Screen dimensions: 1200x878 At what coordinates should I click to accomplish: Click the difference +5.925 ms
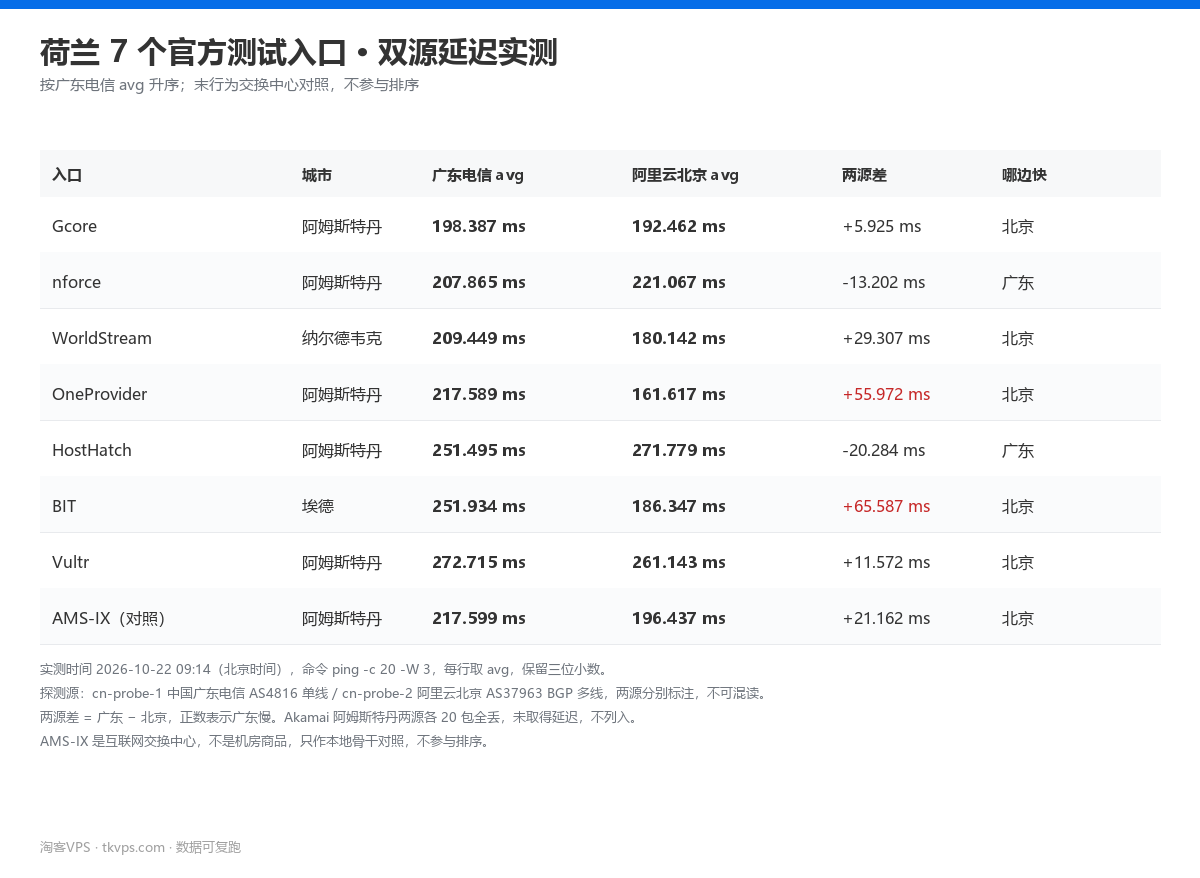coord(882,226)
